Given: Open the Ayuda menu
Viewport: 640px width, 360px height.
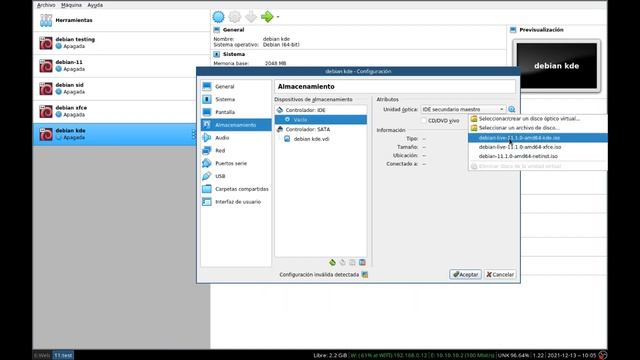Looking at the screenshot, I should coord(95,5).
